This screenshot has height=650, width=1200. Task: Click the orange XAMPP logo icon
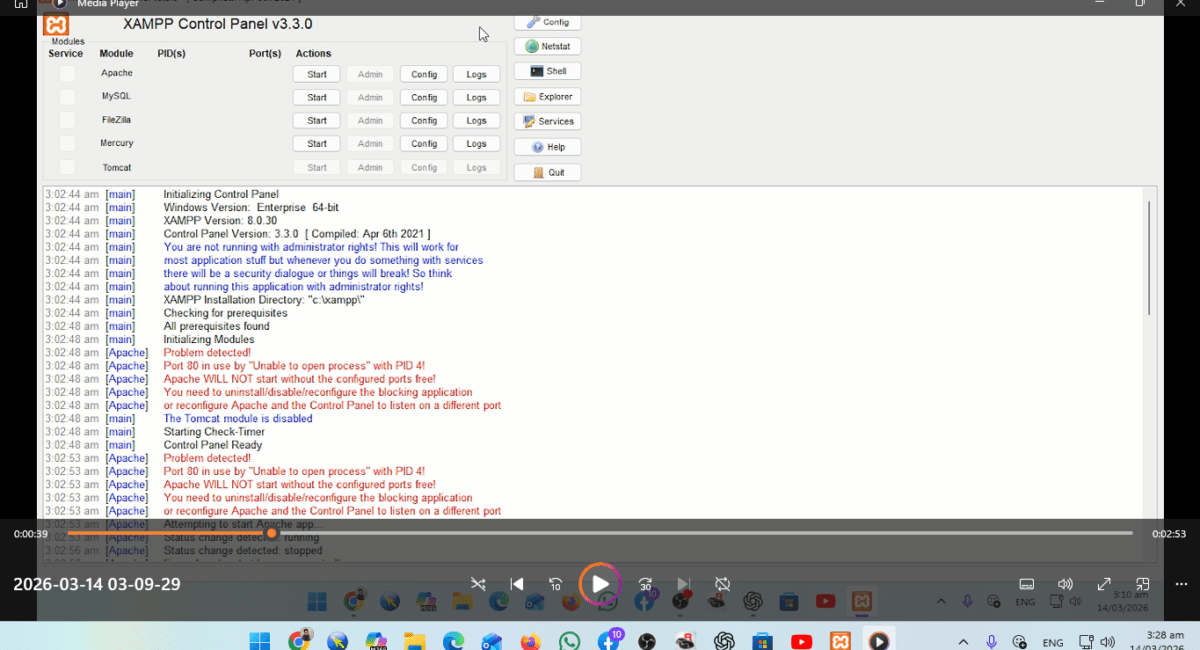(x=57, y=25)
